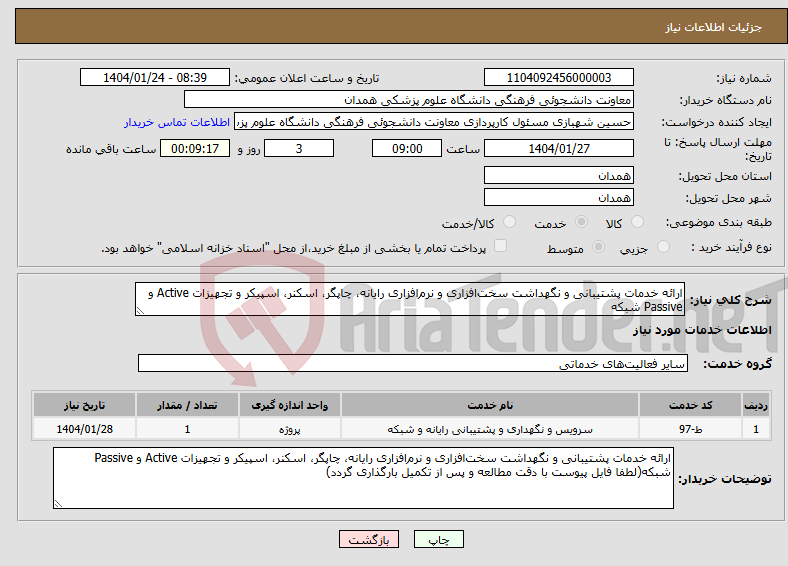
Task: Open the اطلاعات تماس خریدار link
Action: tap(177, 122)
